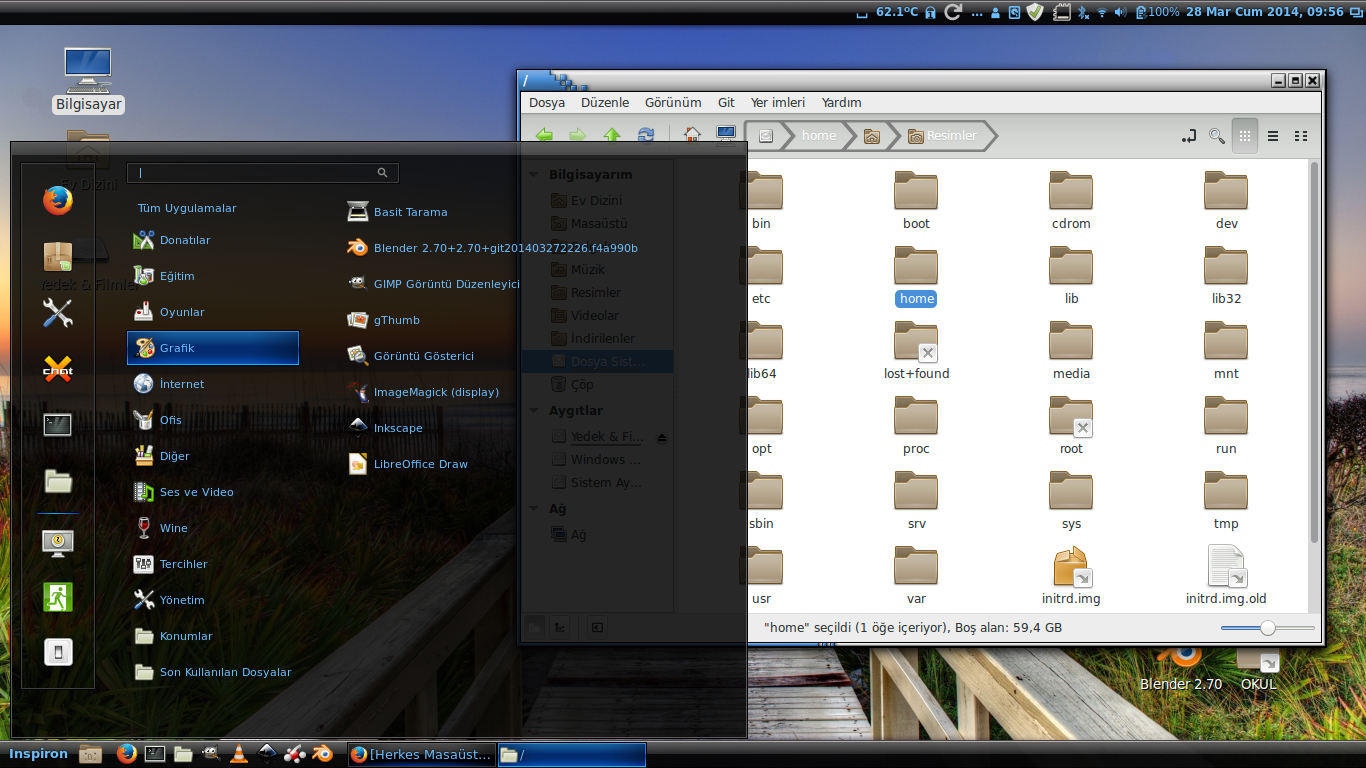Click the forward arrow in file manager
Image resolution: width=1366 pixels, height=768 pixels.
click(578, 136)
